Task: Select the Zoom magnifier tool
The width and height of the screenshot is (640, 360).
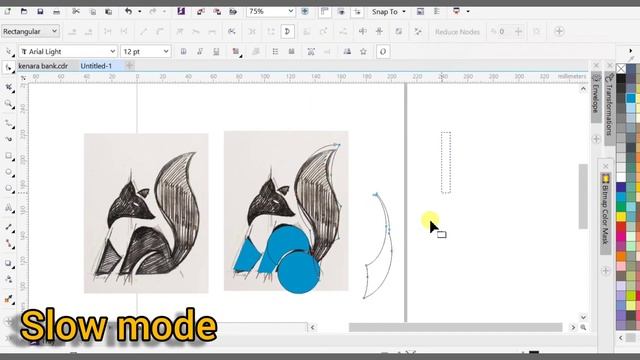Action: point(9,104)
